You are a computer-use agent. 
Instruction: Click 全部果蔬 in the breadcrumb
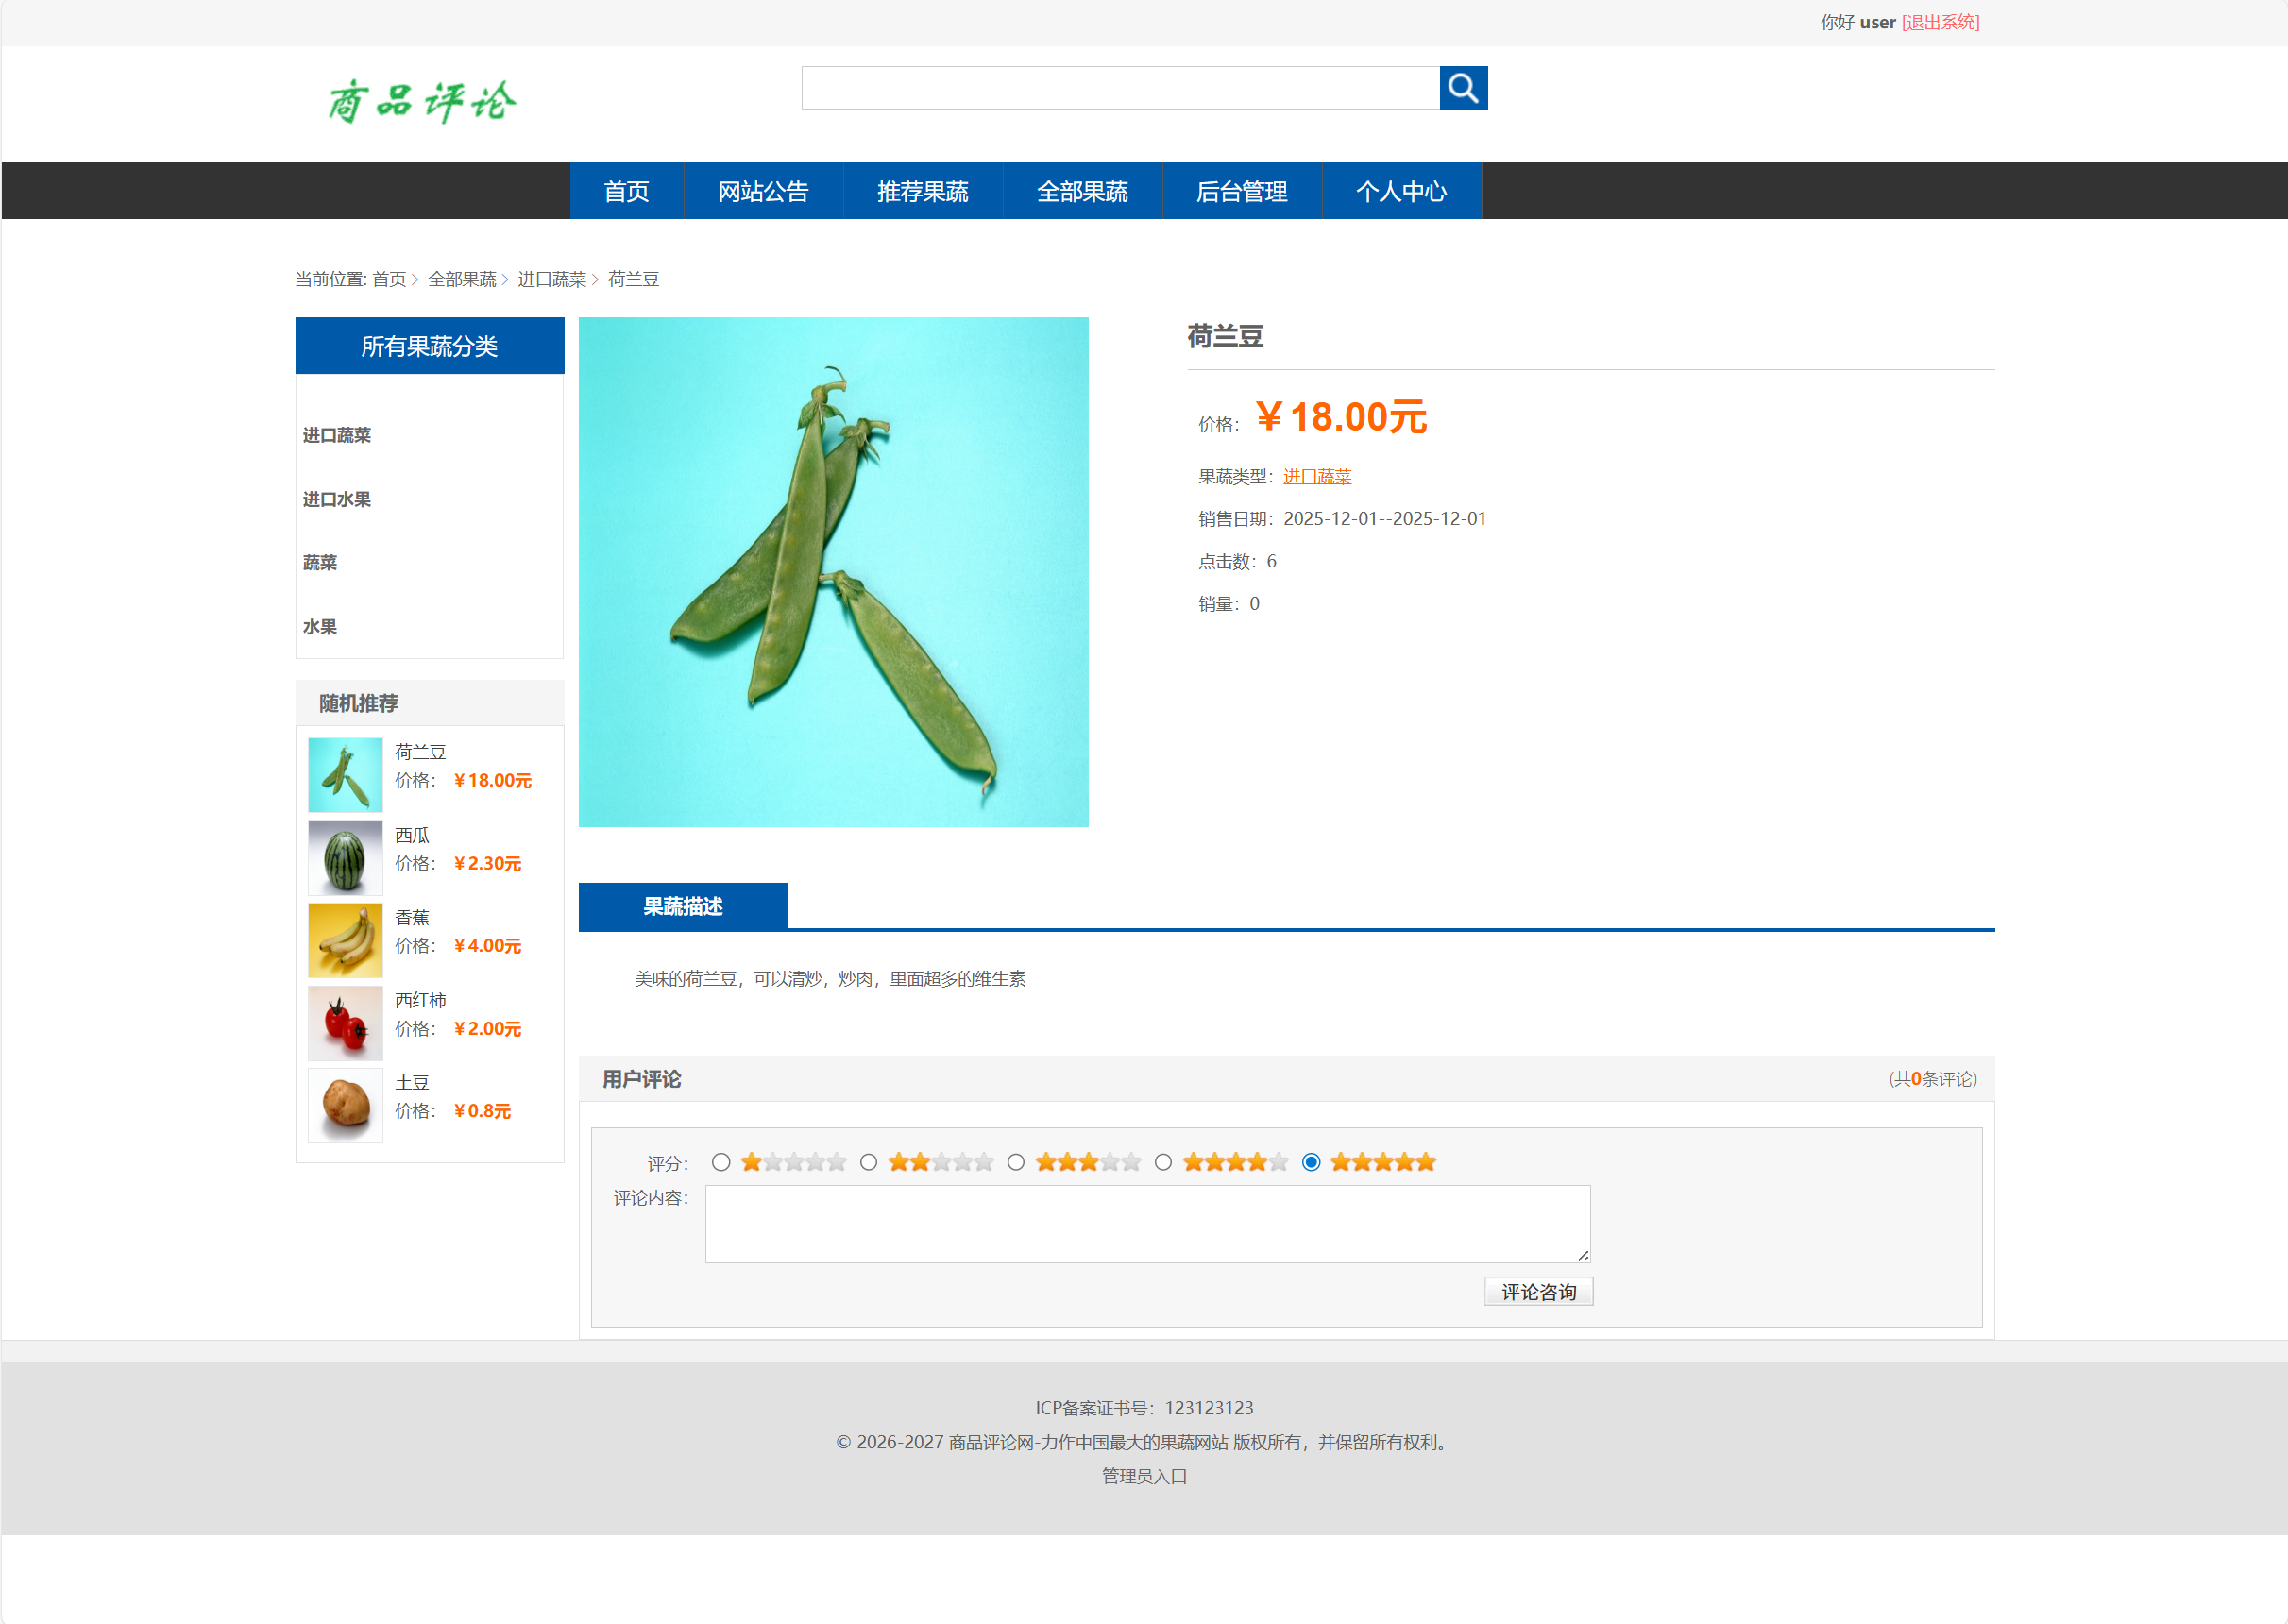point(462,280)
